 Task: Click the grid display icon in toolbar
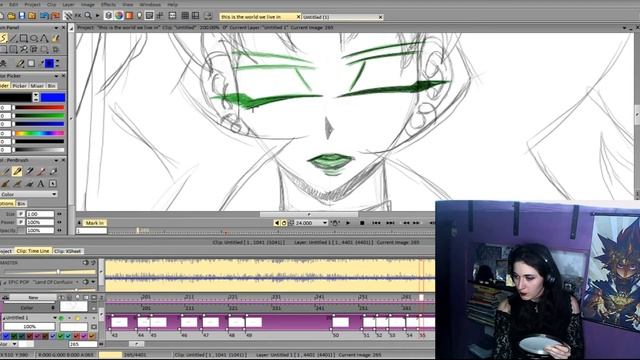pos(185,16)
